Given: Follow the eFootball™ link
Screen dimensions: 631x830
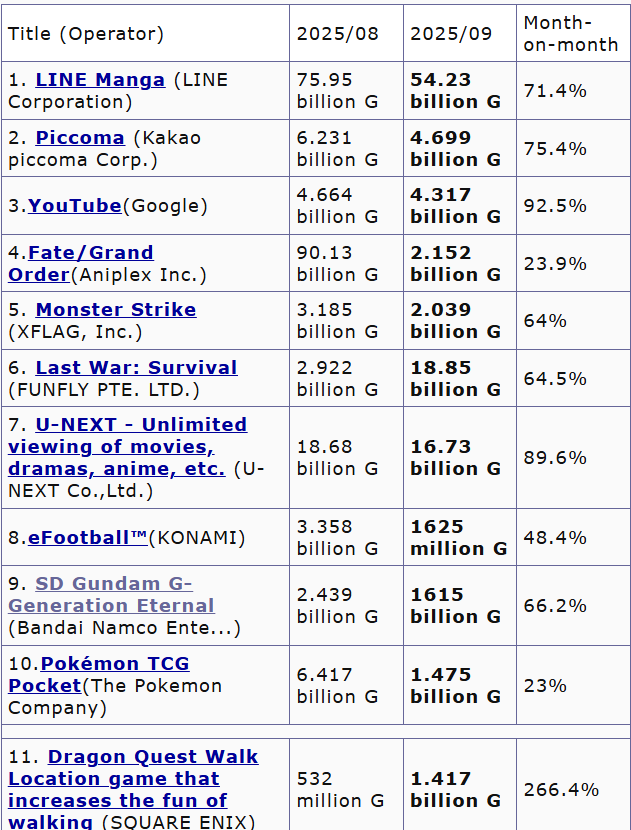Looking at the screenshot, I should pyautogui.click(x=88, y=537).
